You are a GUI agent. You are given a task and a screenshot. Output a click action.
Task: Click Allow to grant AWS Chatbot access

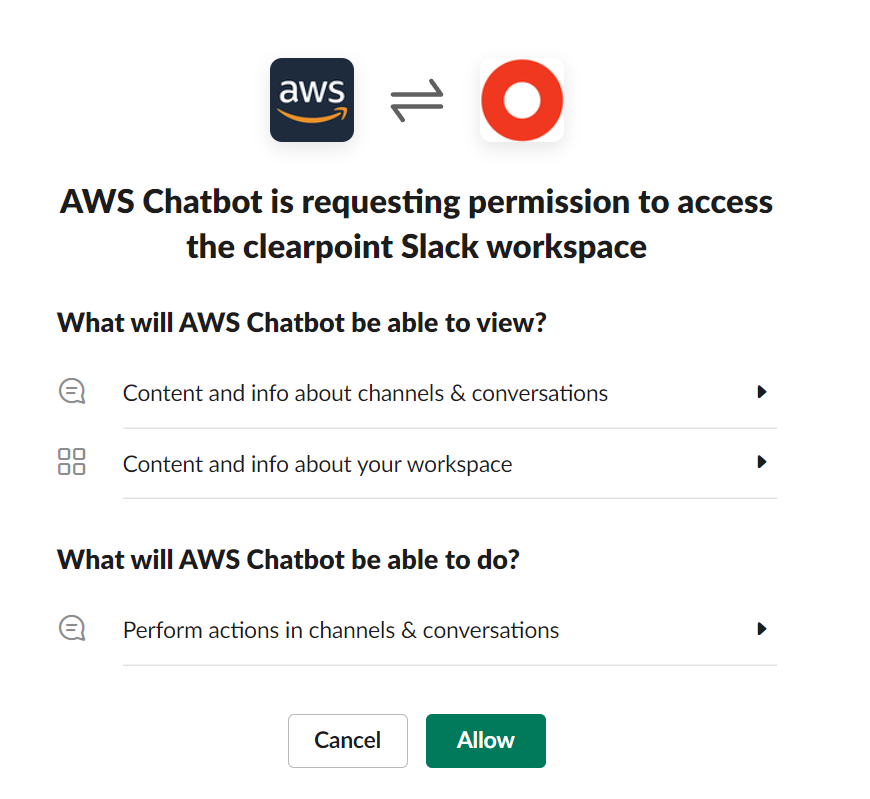point(485,740)
